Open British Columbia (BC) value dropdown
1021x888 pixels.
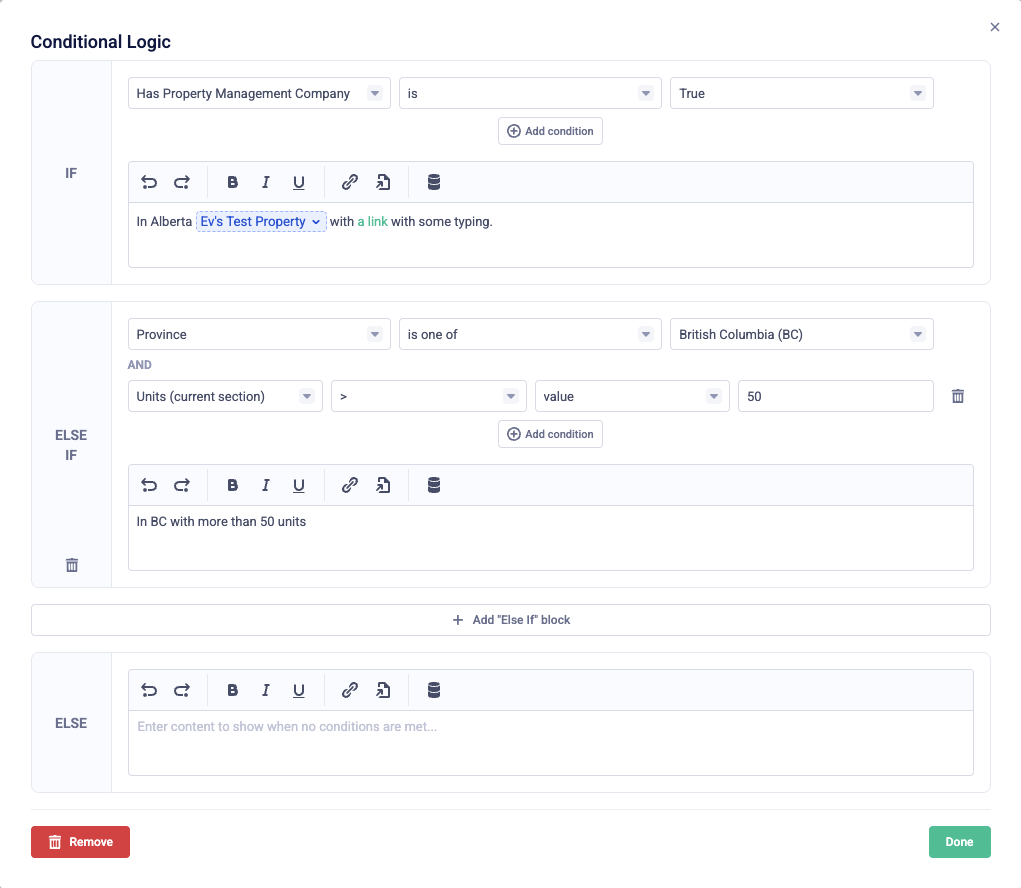pyautogui.click(x=802, y=334)
